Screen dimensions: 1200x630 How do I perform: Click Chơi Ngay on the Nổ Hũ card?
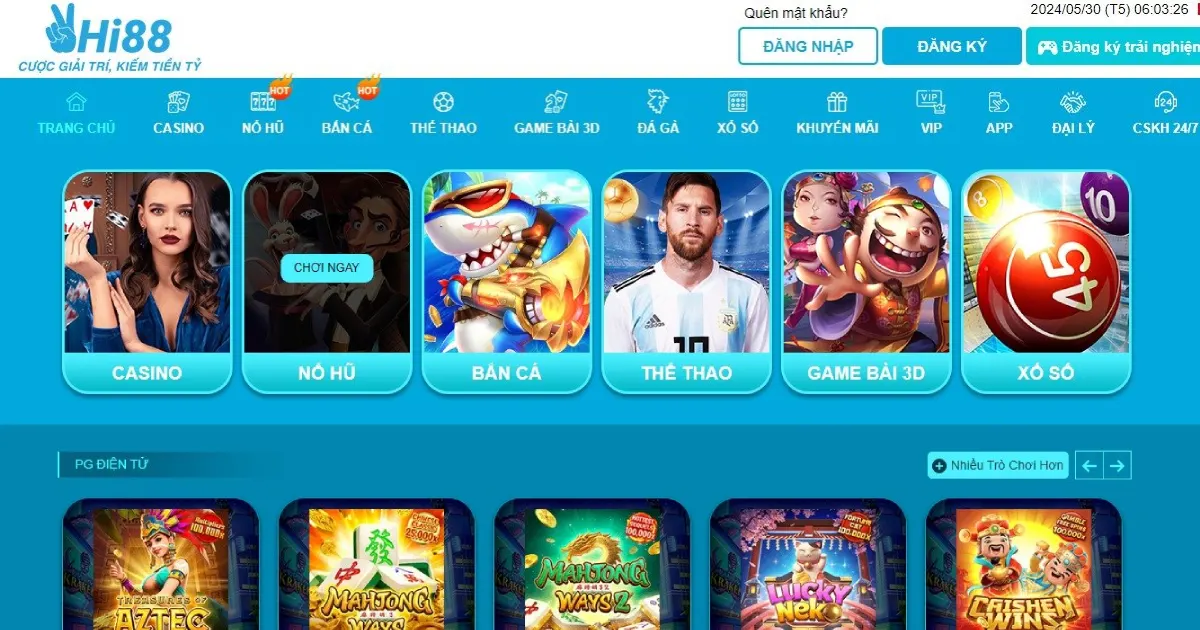click(326, 268)
